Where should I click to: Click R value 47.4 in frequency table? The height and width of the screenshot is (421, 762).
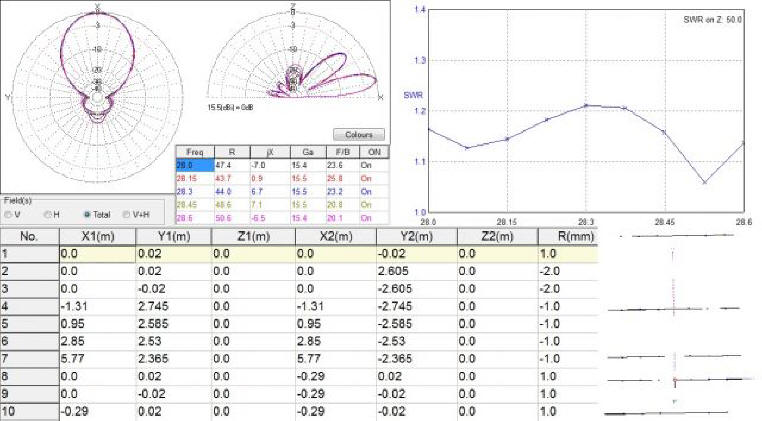point(232,165)
